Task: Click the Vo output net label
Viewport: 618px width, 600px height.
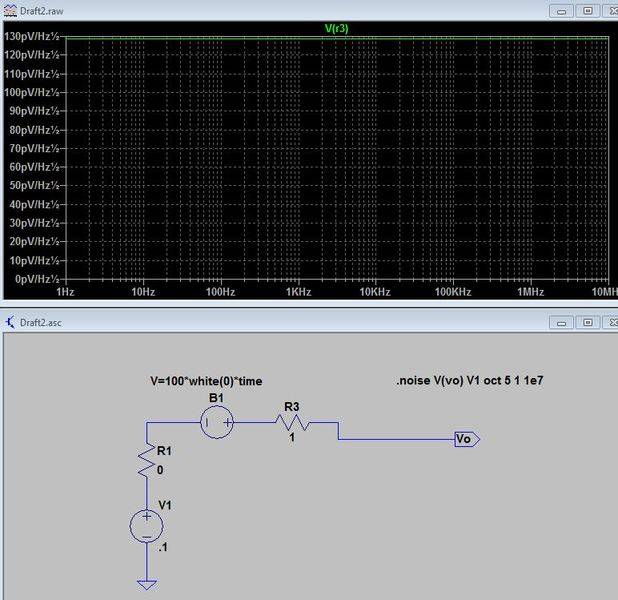Action: [467, 439]
